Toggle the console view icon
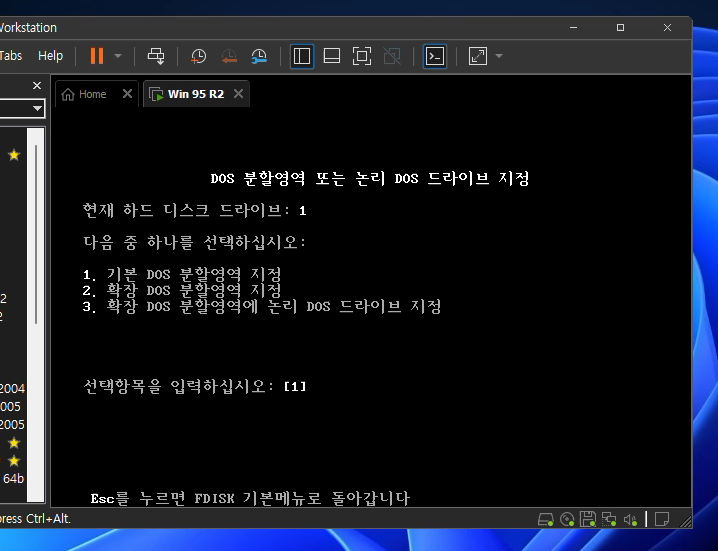 [x=435, y=56]
